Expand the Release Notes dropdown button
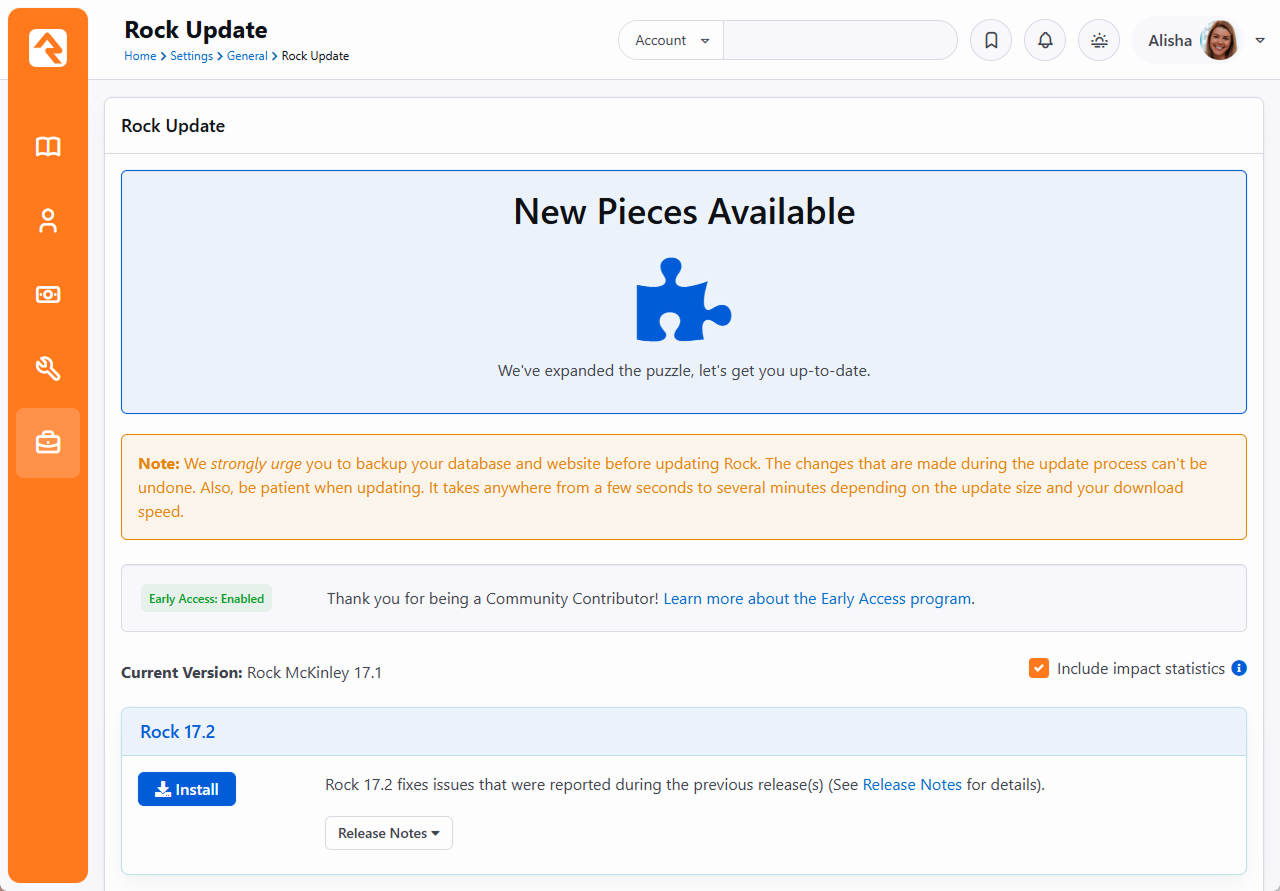 (389, 833)
